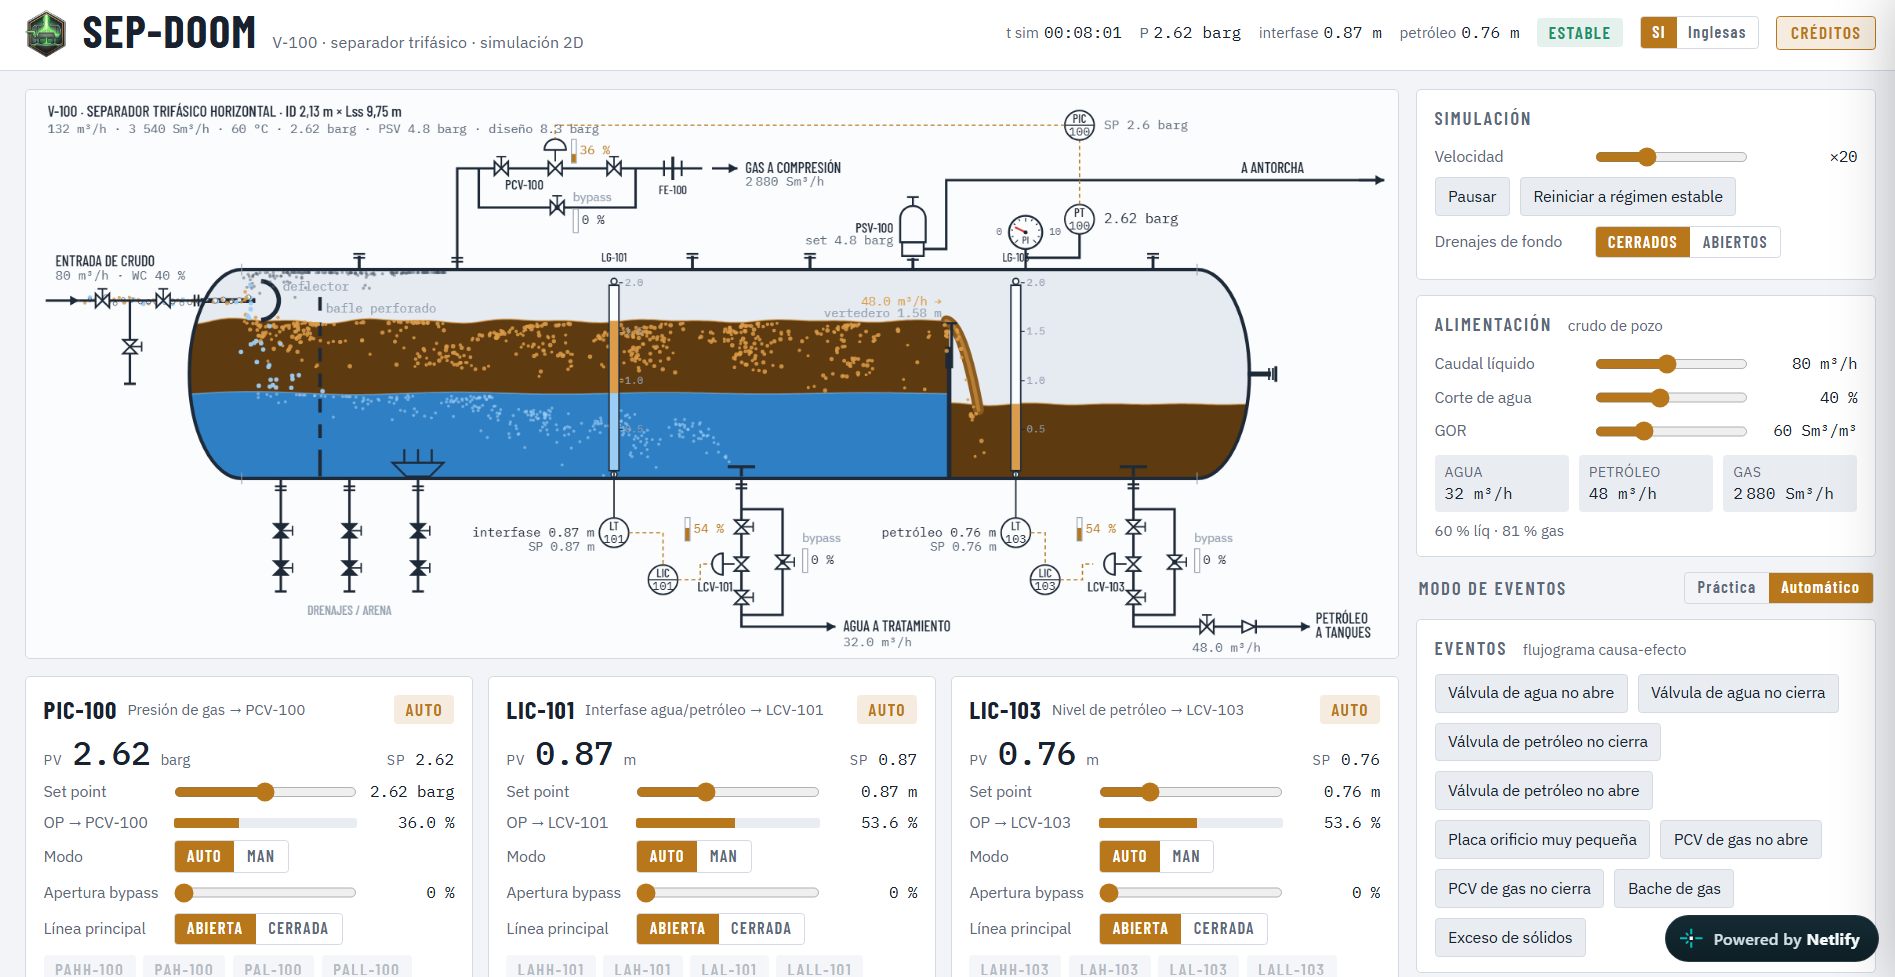1895x977 pixels.
Task: Set LIC-103 mode to MAN
Action: 1185,857
